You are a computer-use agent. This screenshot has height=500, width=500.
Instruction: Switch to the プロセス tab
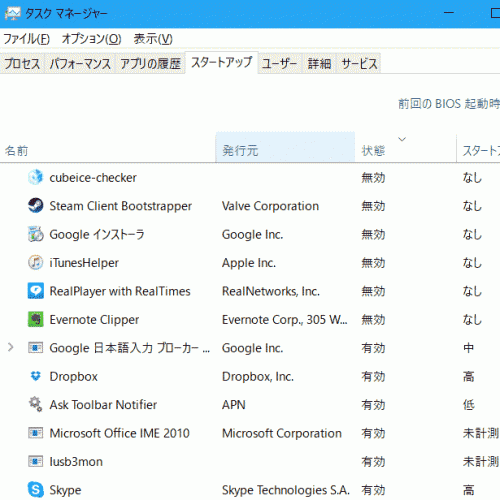tap(22, 63)
